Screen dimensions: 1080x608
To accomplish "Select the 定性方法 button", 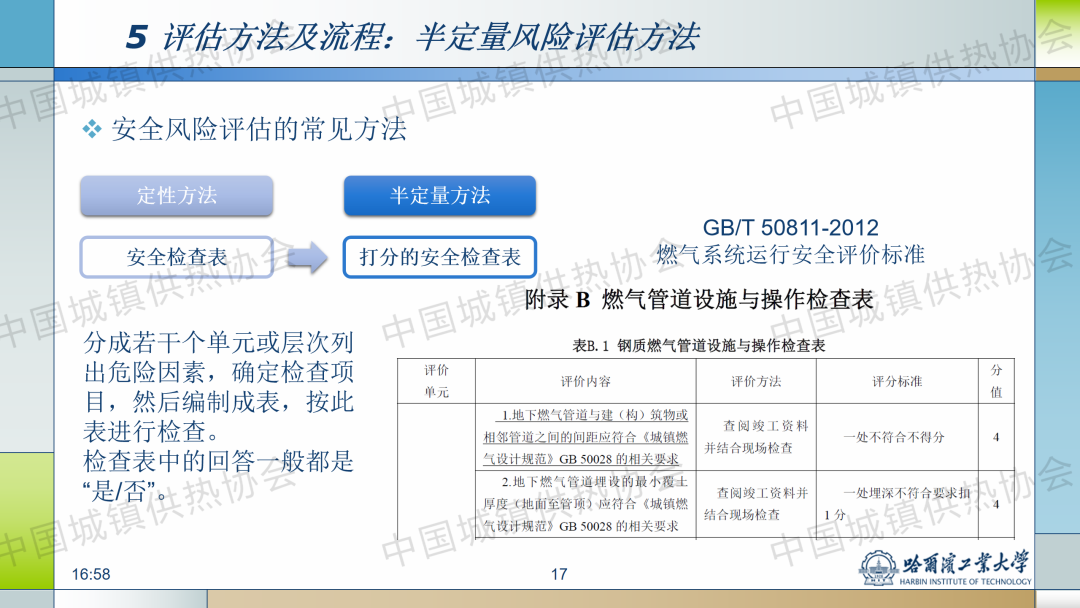I will tap(177, 196).
